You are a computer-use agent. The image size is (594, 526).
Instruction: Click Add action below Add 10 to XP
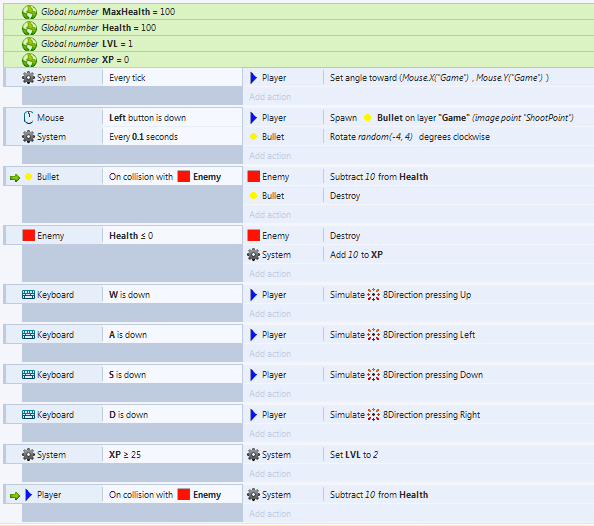[x=270, y=274]
